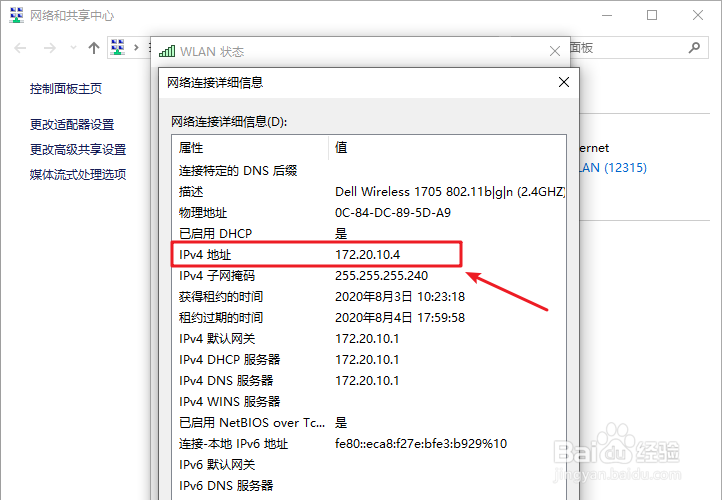Viewport: 722px width, 500px height.
Task: Select the 已启用 NetBIOS over Tc... row
Action: tap(368, 423)
